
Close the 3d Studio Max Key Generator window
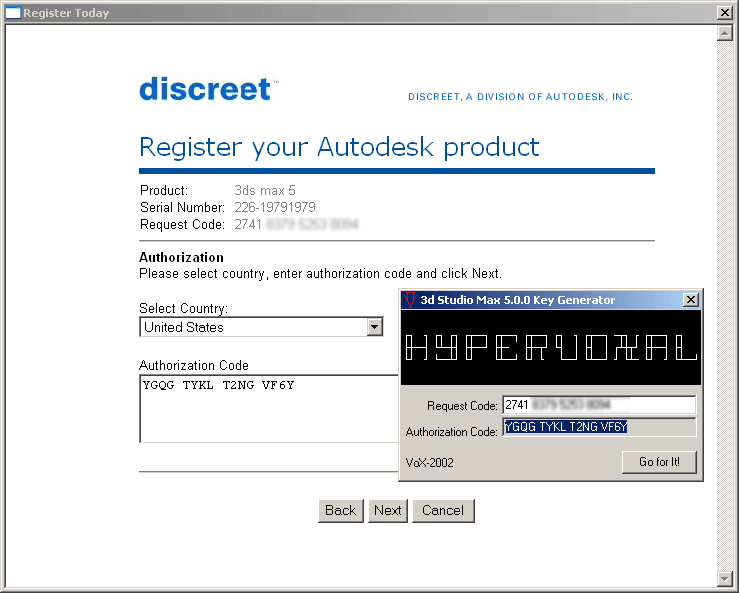690,299
